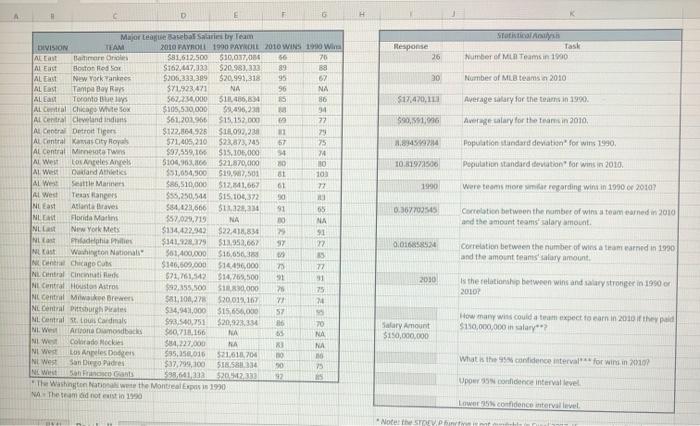
Task: Select the Los Angeles Dodgers team cell
Action: 114,352
